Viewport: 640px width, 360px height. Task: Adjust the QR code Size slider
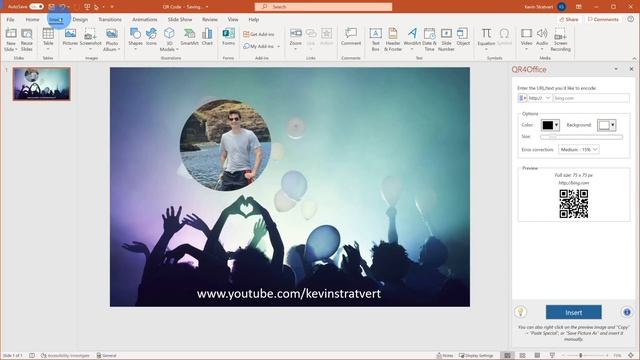click(582, 137)
